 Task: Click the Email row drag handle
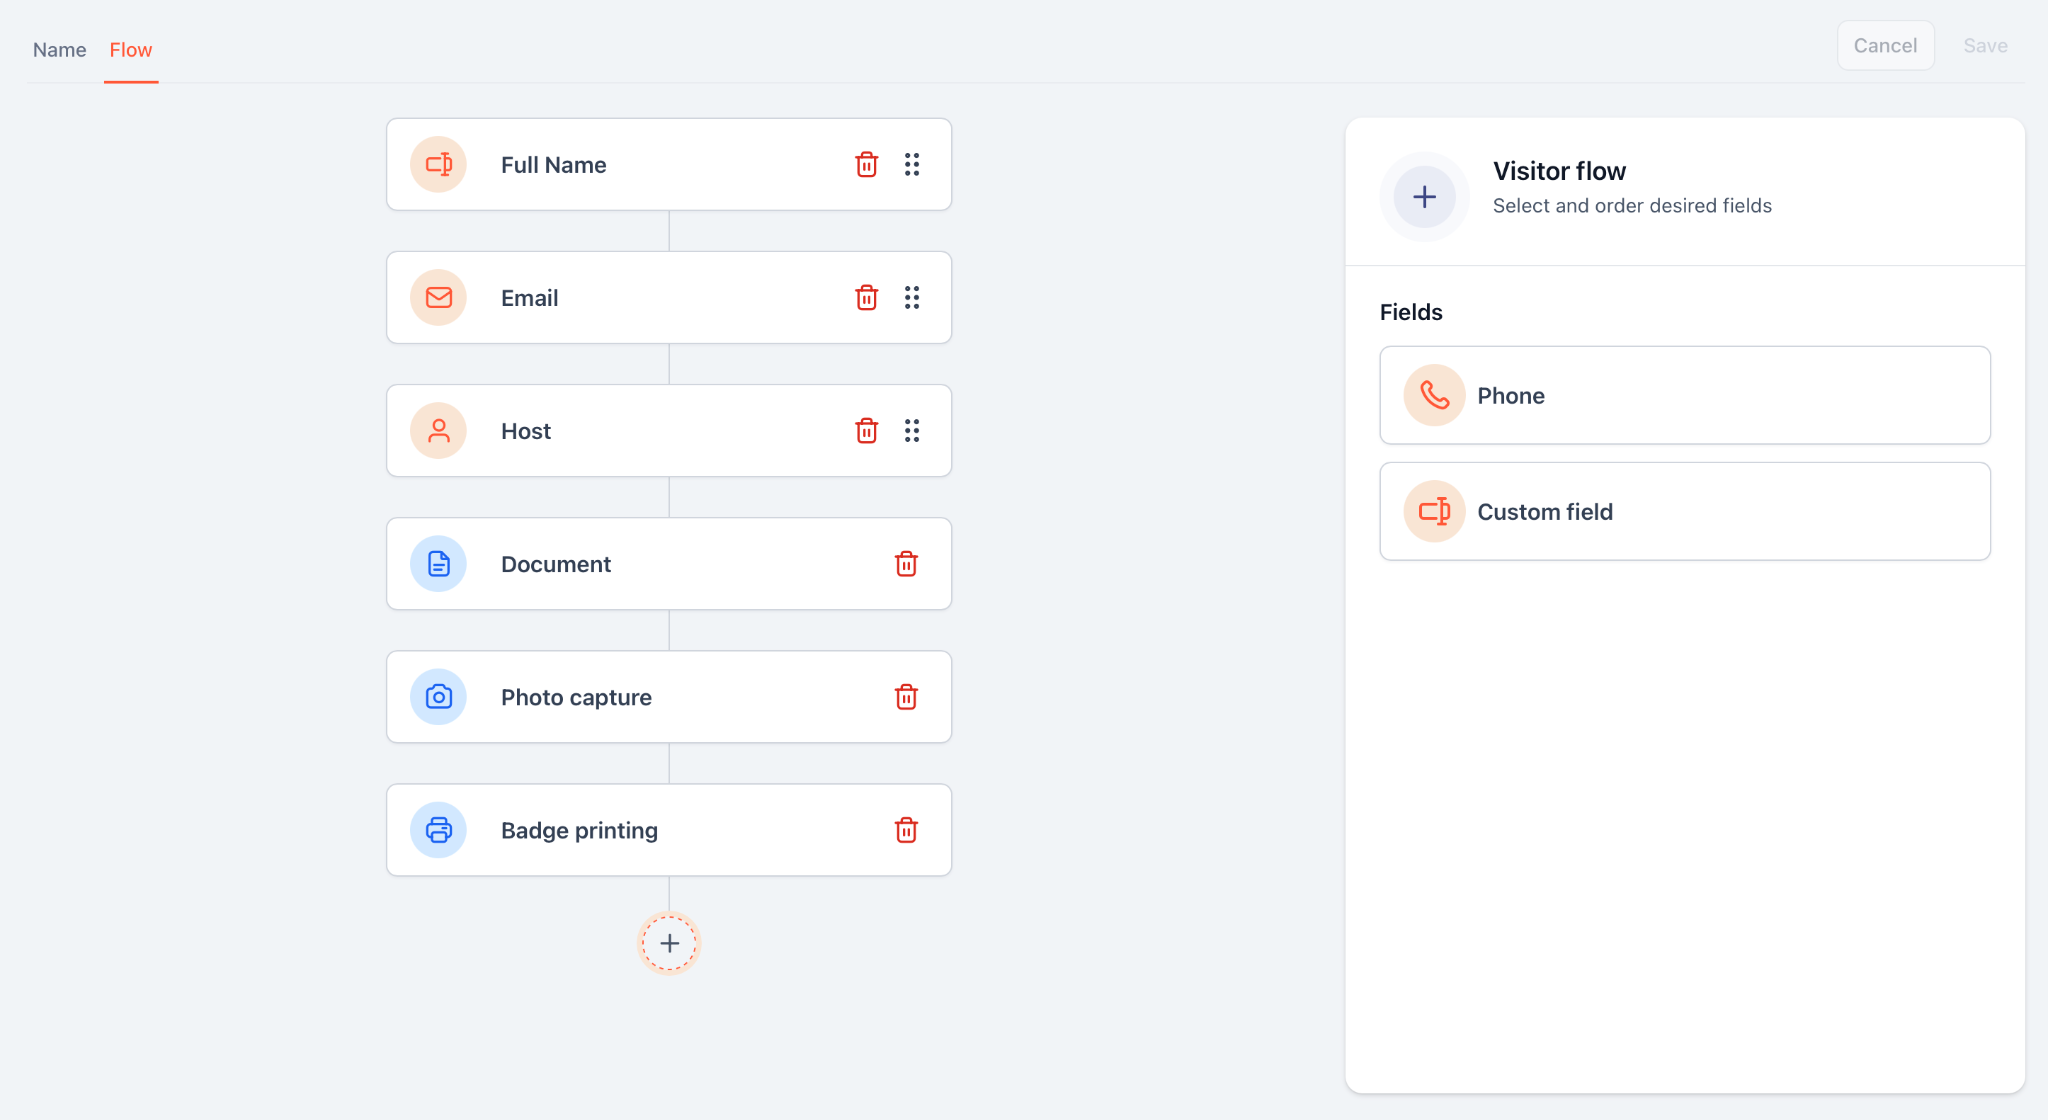point(912,298)
